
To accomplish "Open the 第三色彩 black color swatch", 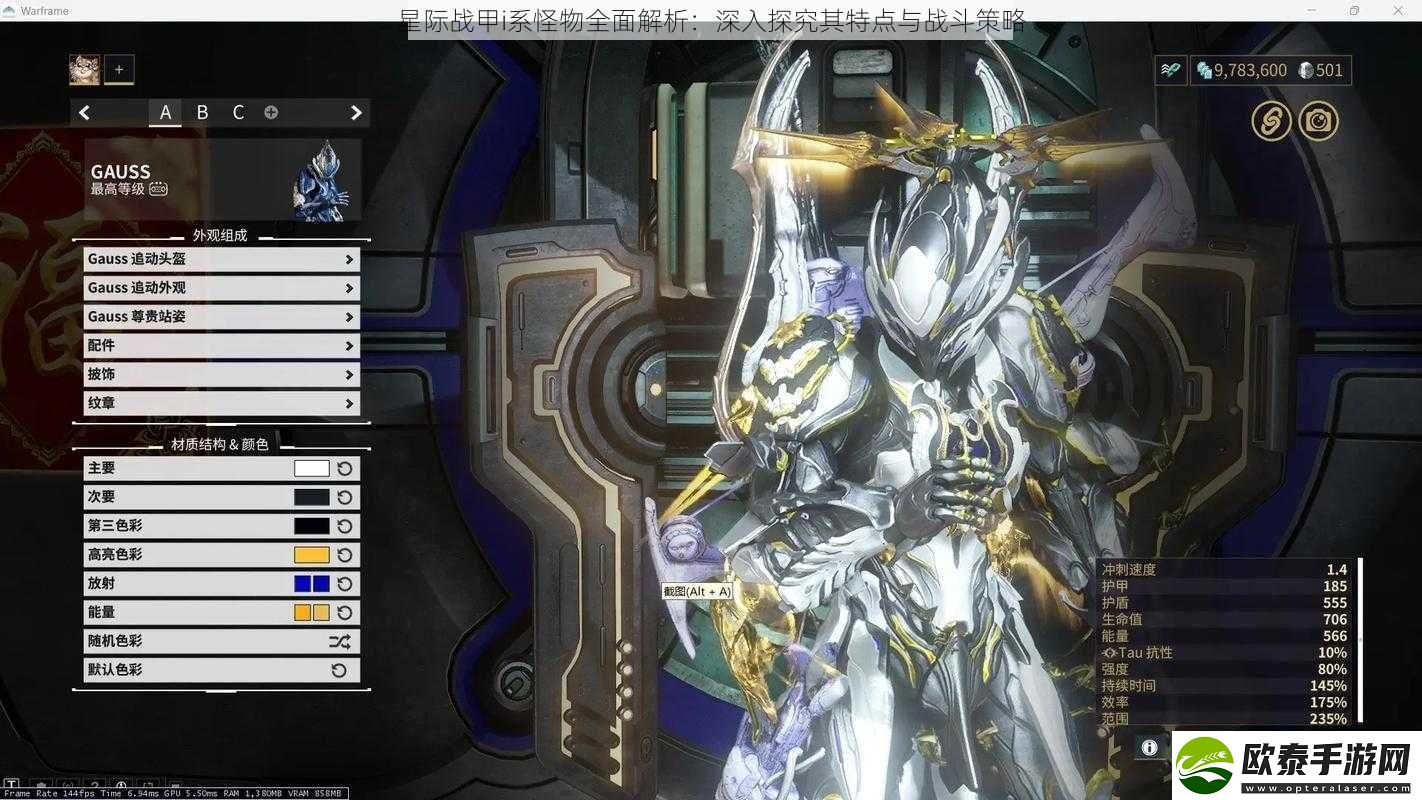I will click(312, 526).
